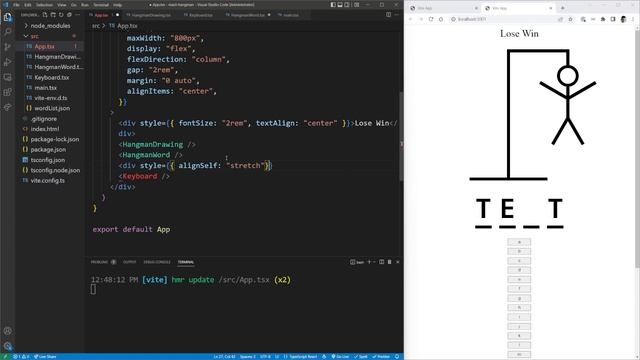Show the Output panel tab
This screenshot has height=360, width=640.
point(129,262)
